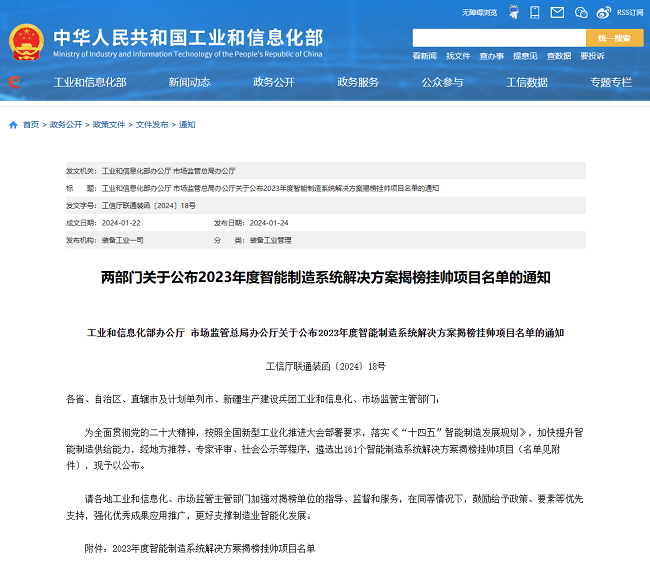The width and height of the screenshot is (650, 561).
Task: Focus the site search input box
Action: point(499,38)
